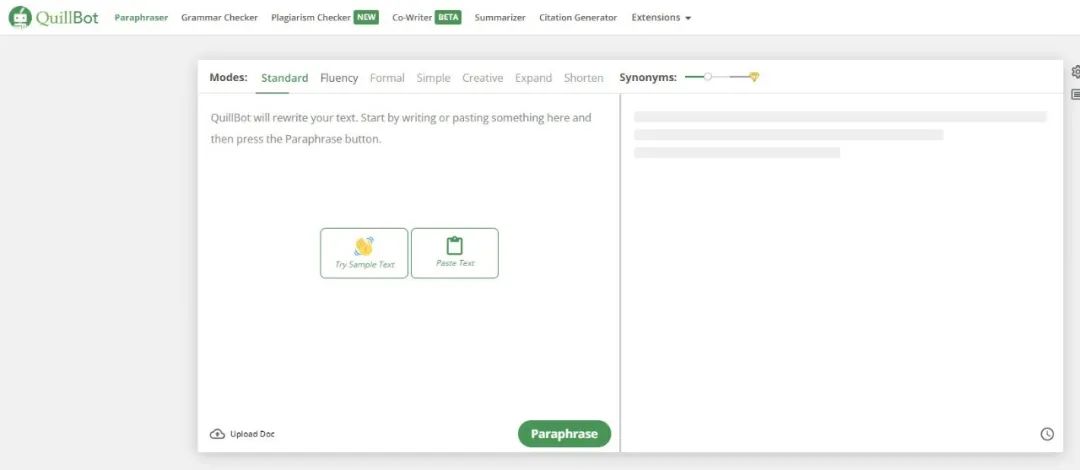1080x470 pixels.
Task: Click the Synonyms slider handle
Action: 707,77
